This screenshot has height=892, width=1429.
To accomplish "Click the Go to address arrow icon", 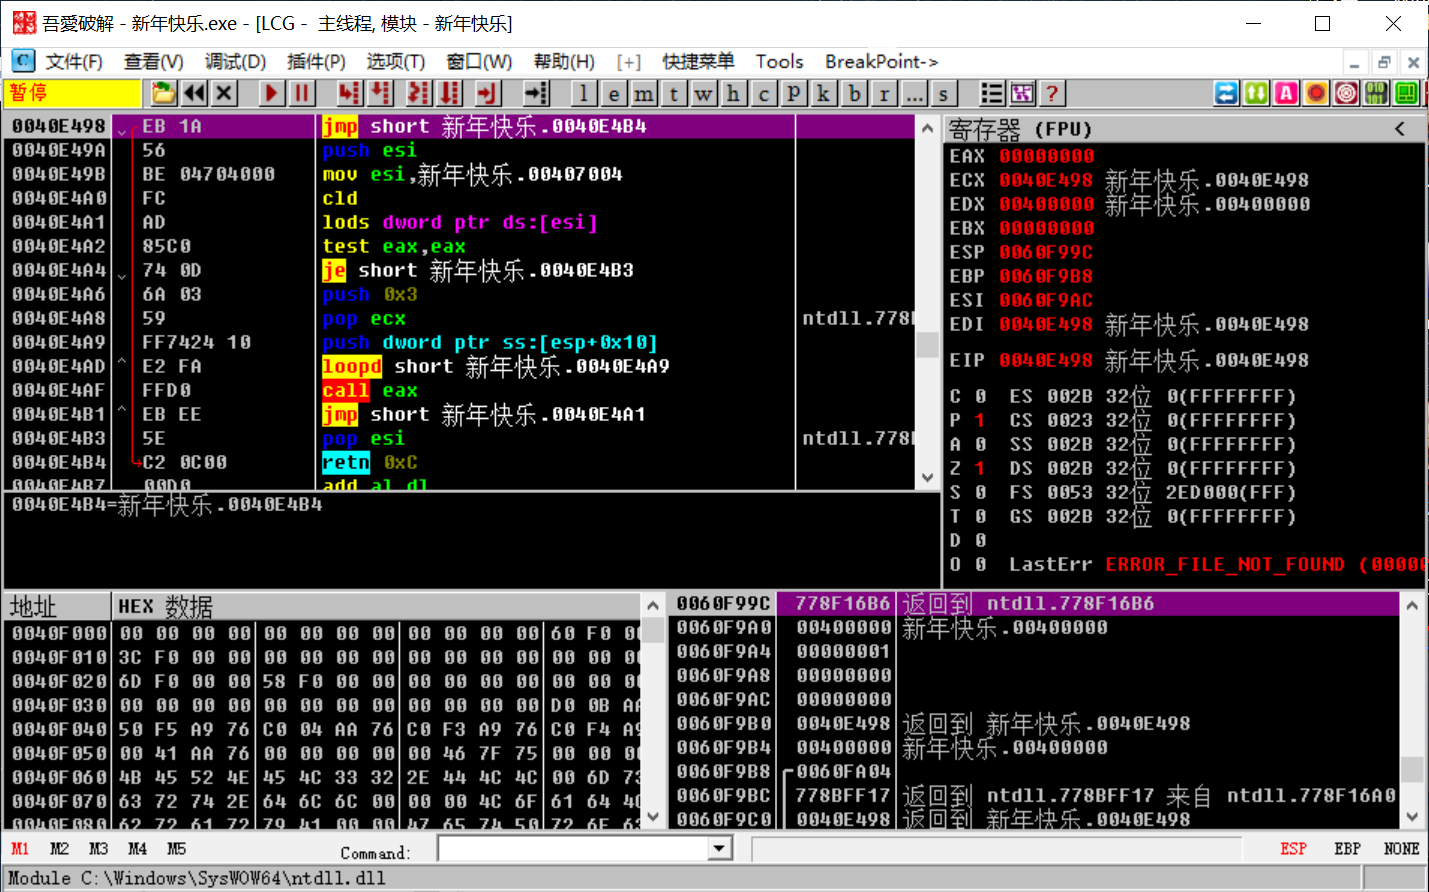I will tap(536, 93).
